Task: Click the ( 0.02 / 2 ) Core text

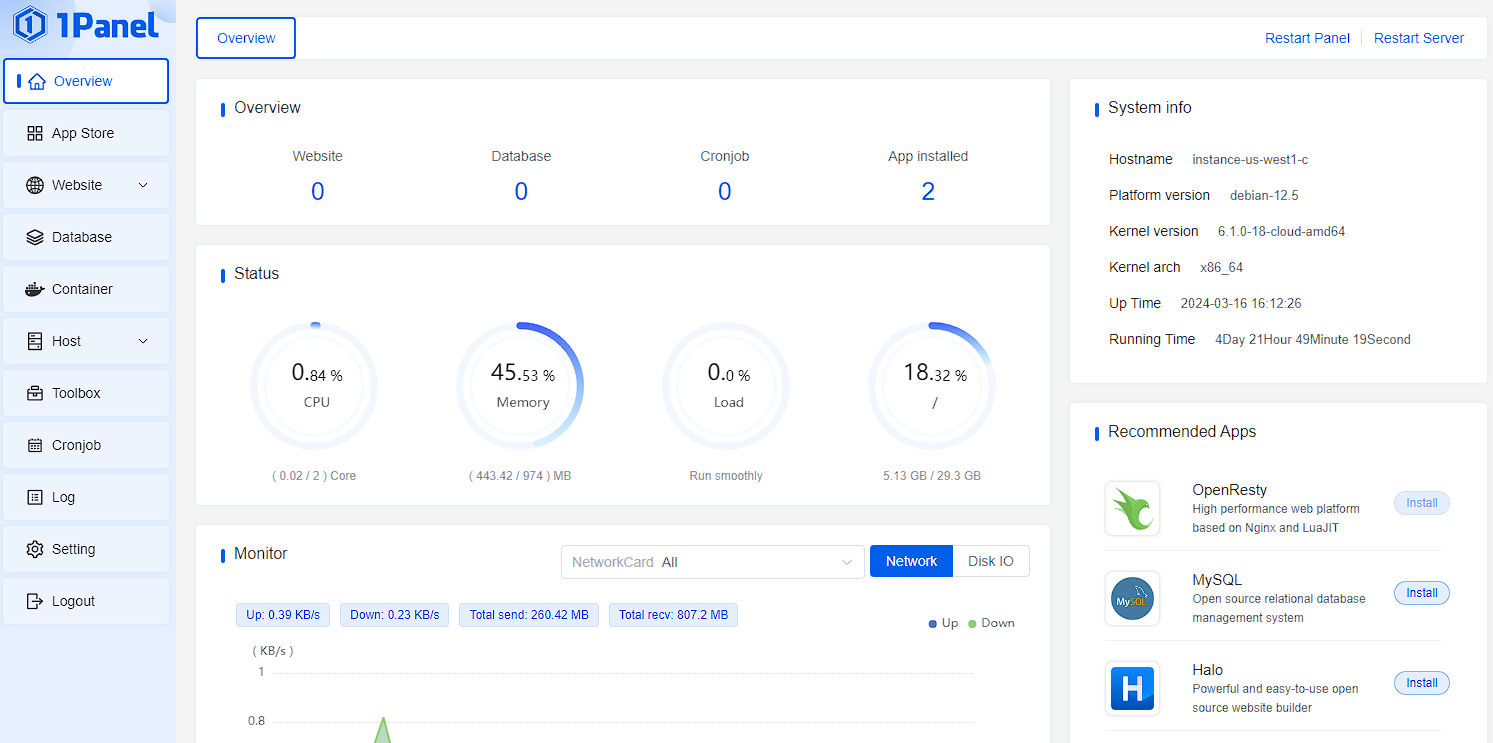Action: (314, 476)
